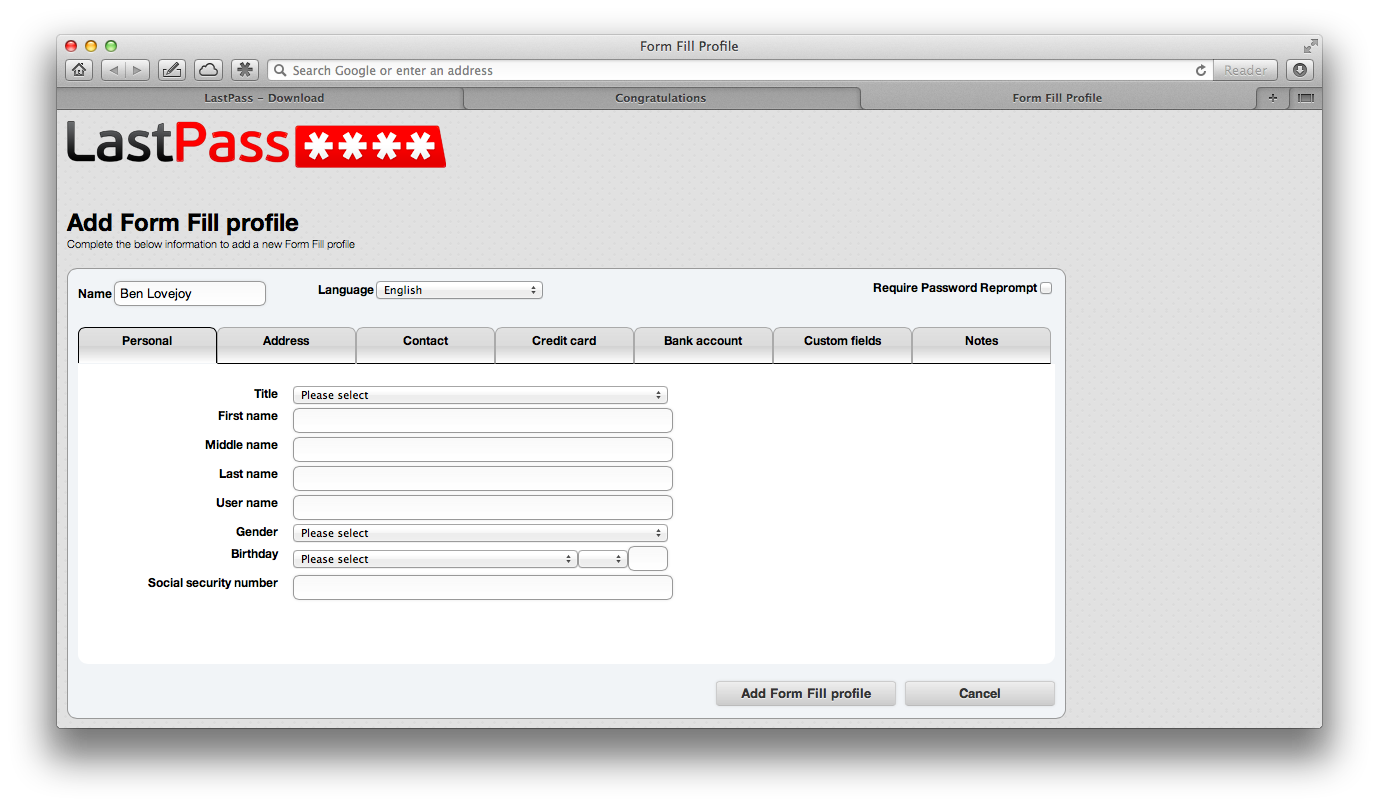Viewport: 1379px width, 807px height.
Task: Click Add Form Fill profile button
Action: 806,693
